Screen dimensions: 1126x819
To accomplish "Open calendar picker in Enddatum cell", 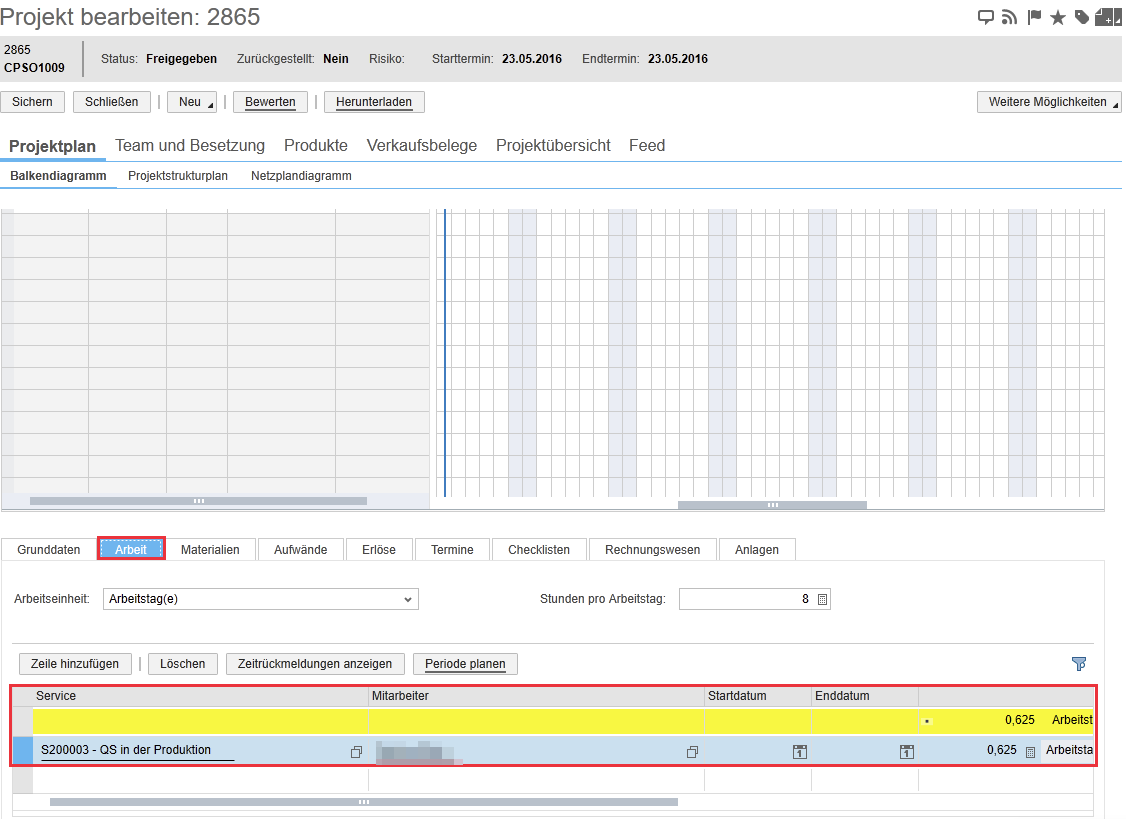I will click(x=907, y=752).
